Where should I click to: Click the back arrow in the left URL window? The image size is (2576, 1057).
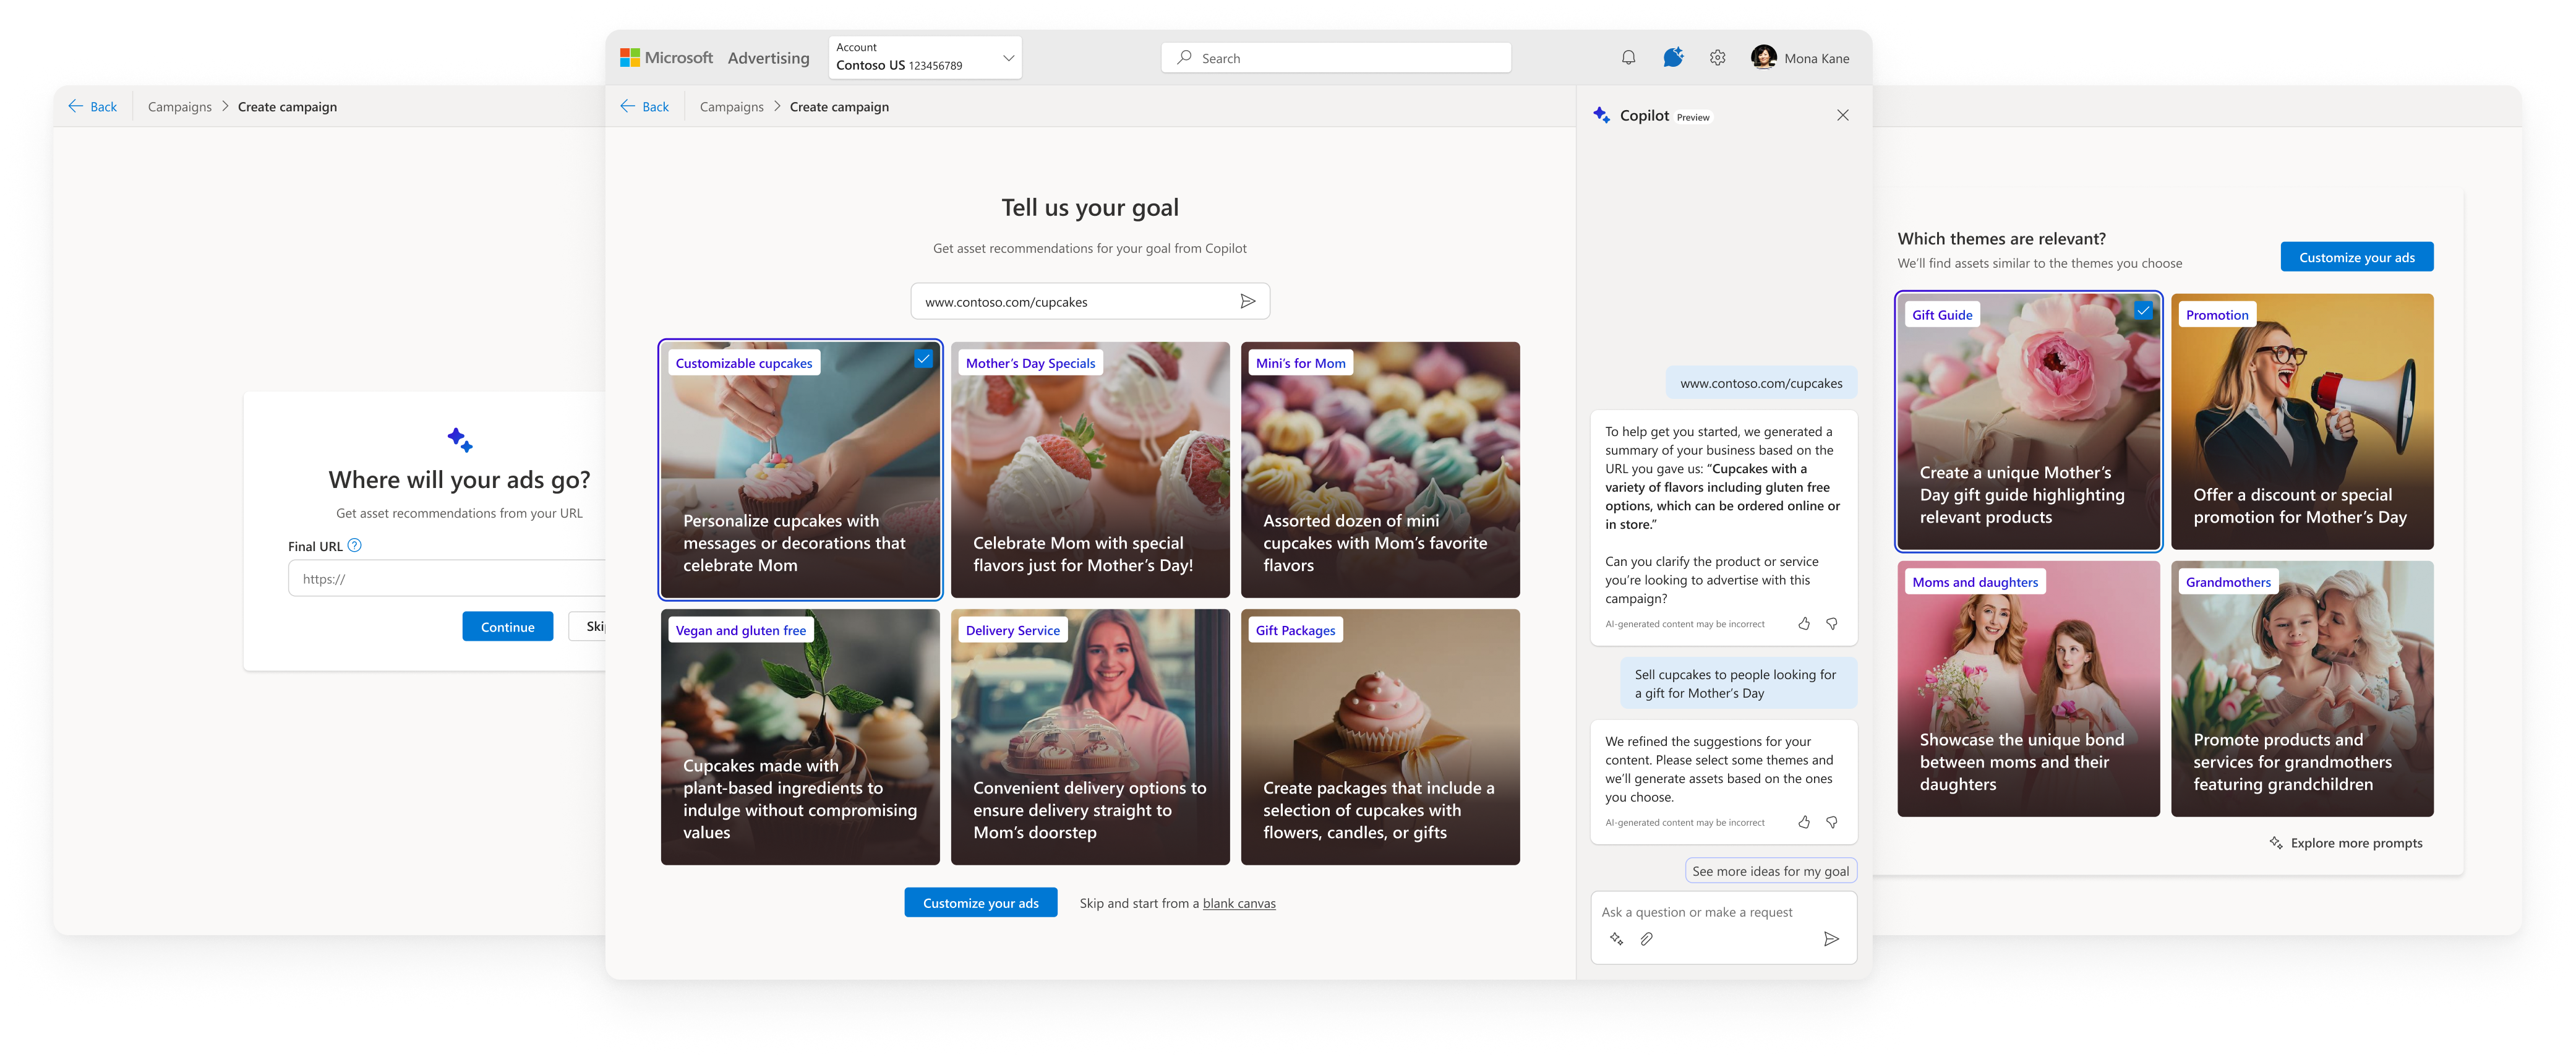click(x=75, y=106)
